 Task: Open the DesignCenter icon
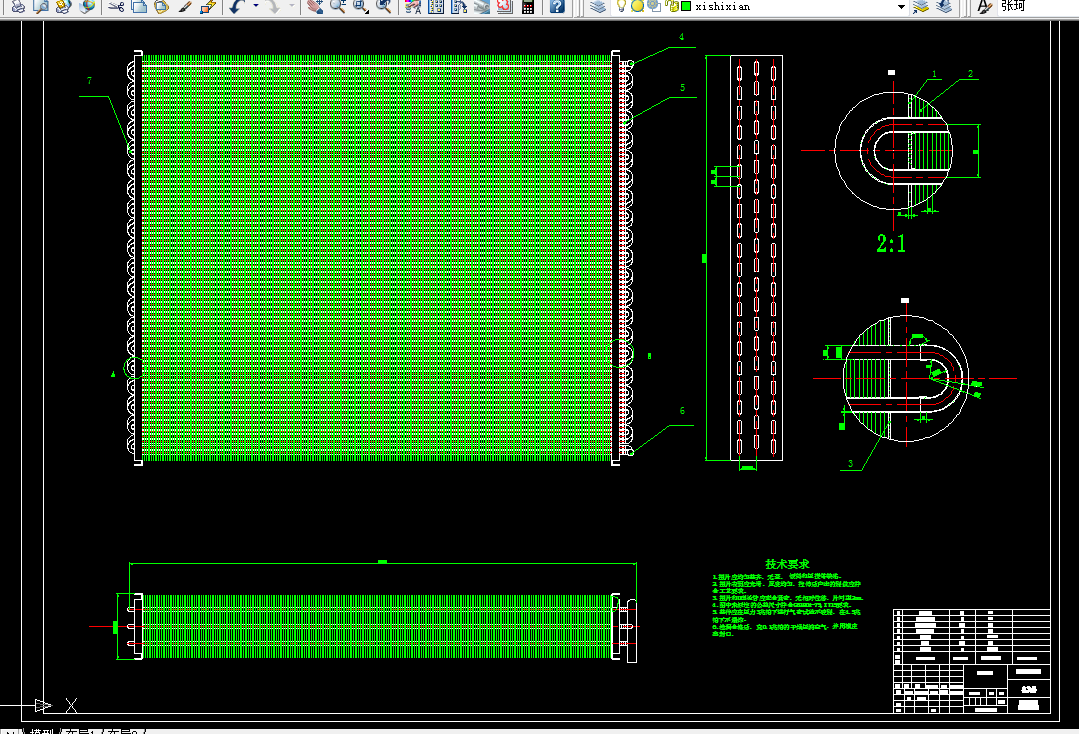(x=436, y=6)
